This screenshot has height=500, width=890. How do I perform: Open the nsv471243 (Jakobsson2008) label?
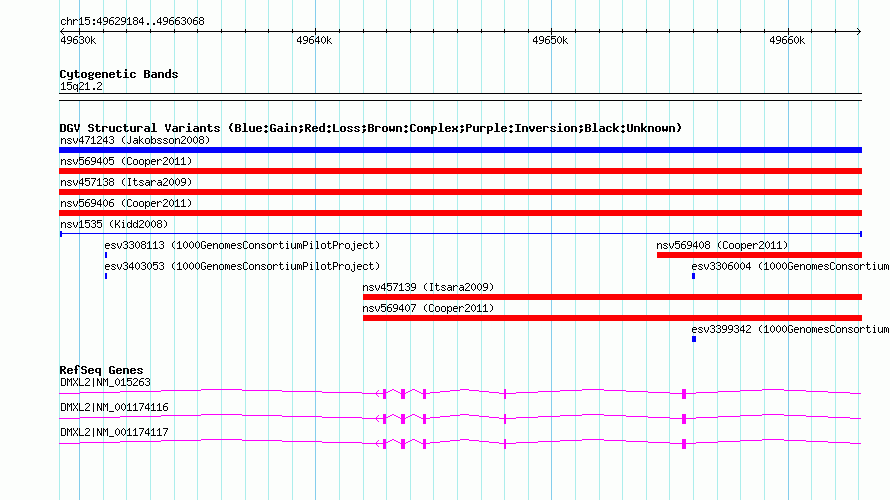point(135,140)
